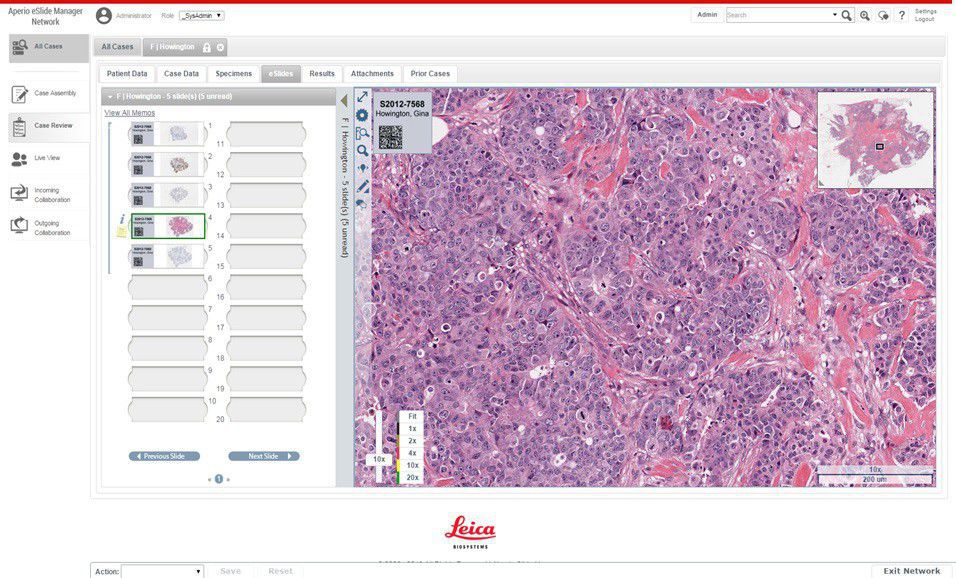
Task: Click the help question mark icon
Action: coord(901,16)
